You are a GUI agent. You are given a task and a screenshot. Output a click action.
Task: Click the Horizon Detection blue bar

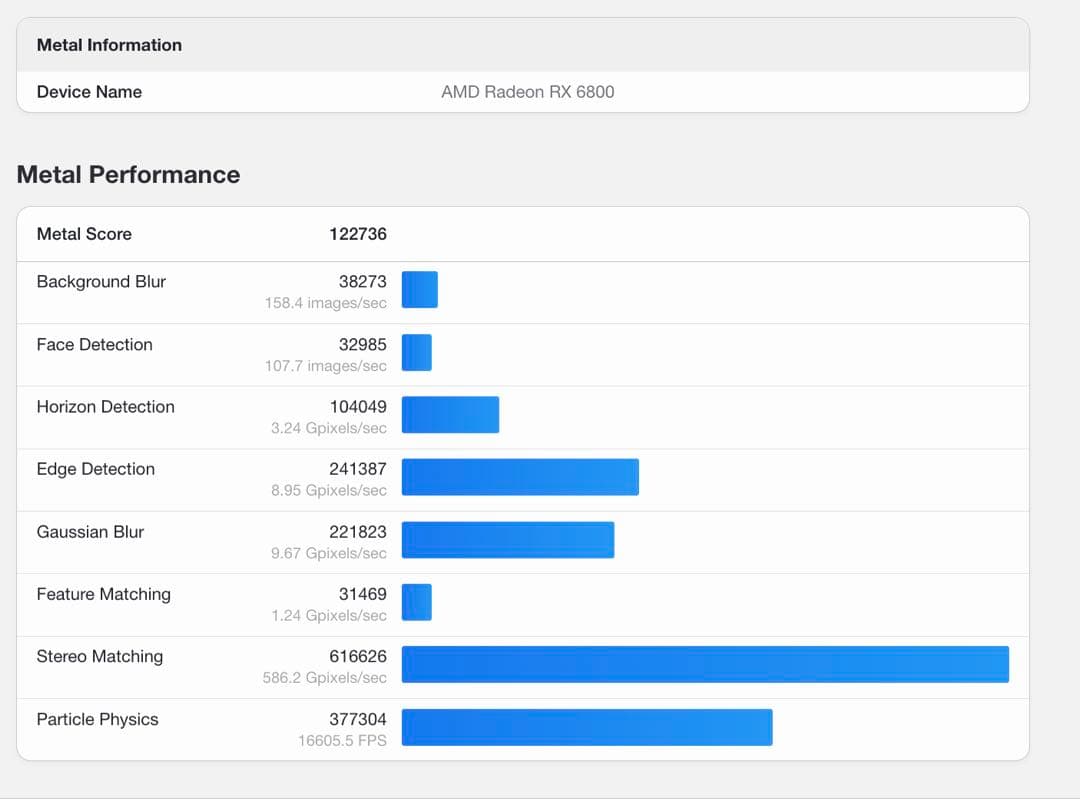point(450,415)
